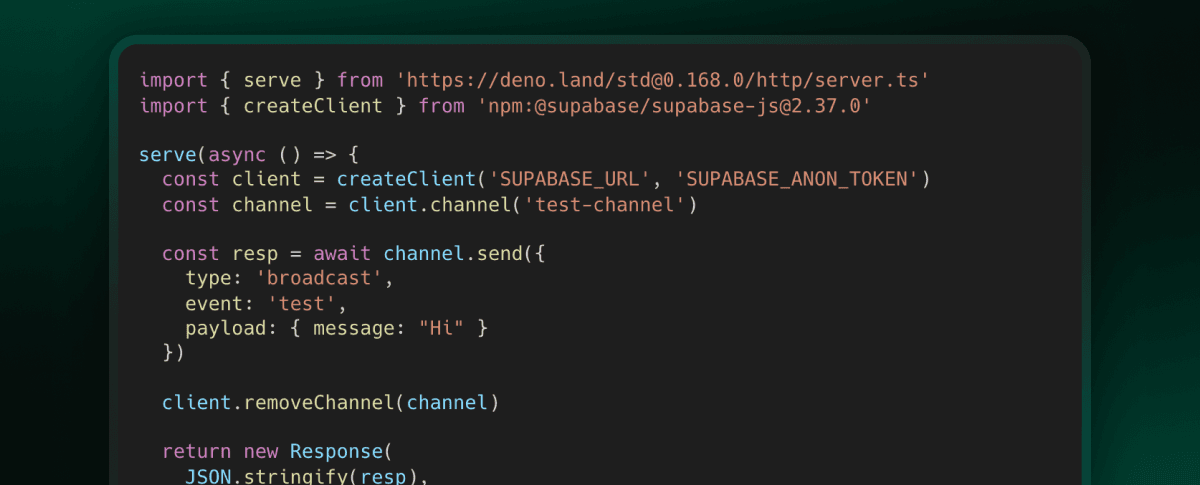Click the send method in channel.send

499,254
